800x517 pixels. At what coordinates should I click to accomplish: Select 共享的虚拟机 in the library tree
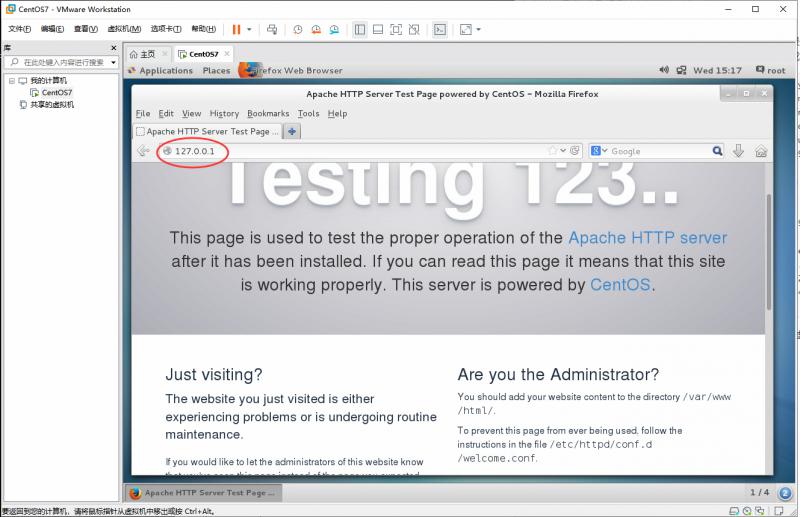click(x=52, y=105)
